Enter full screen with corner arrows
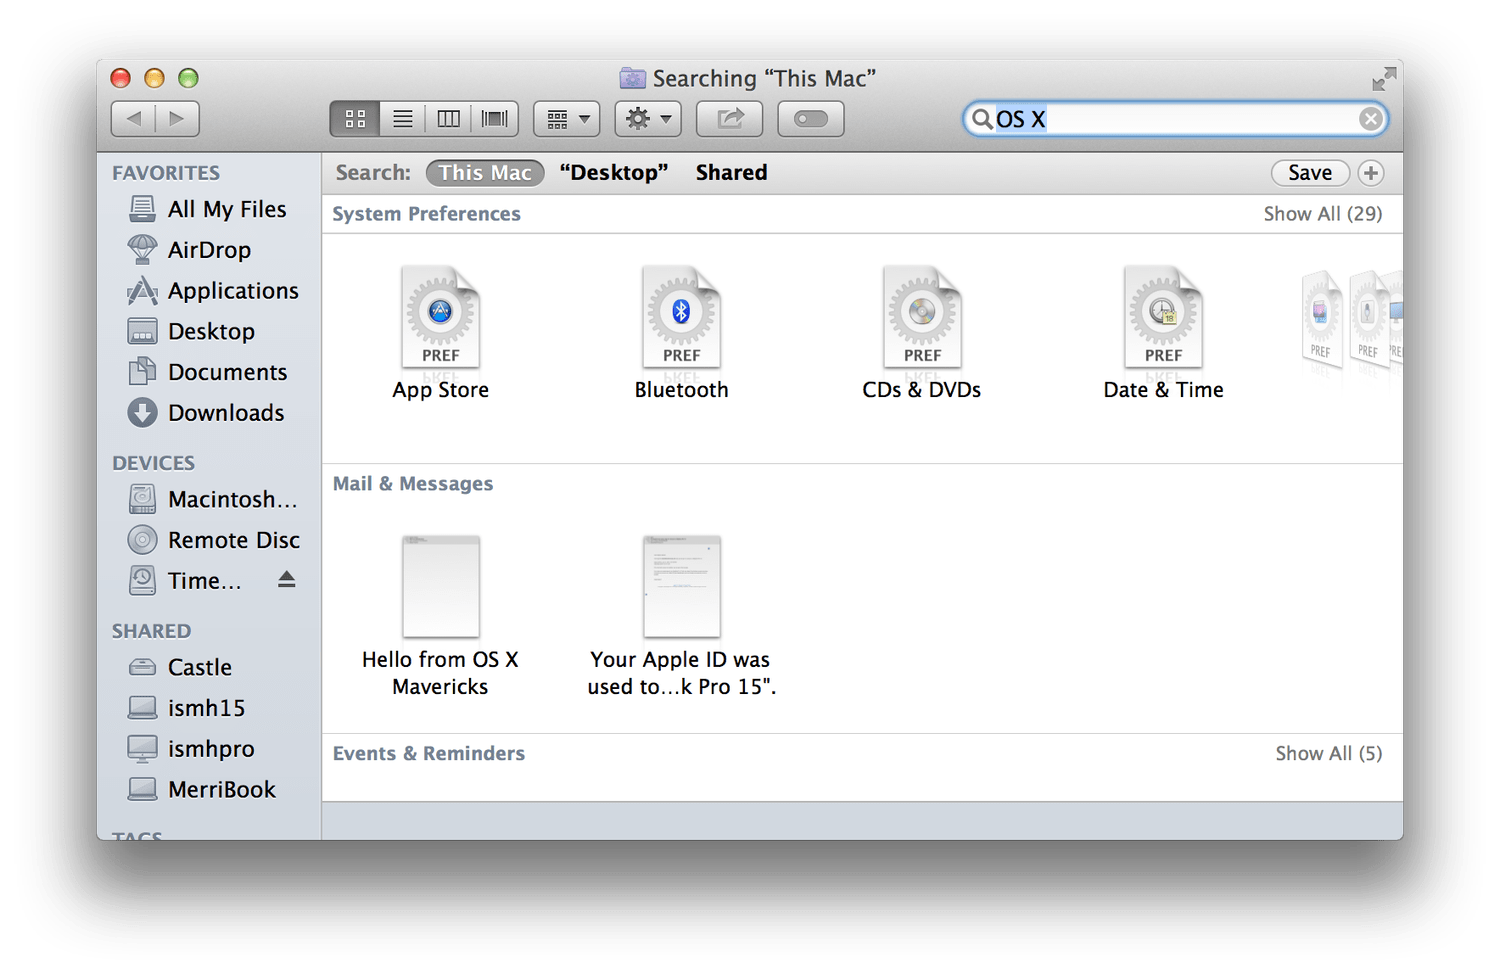1500x974 pixels. point(1384,79)
